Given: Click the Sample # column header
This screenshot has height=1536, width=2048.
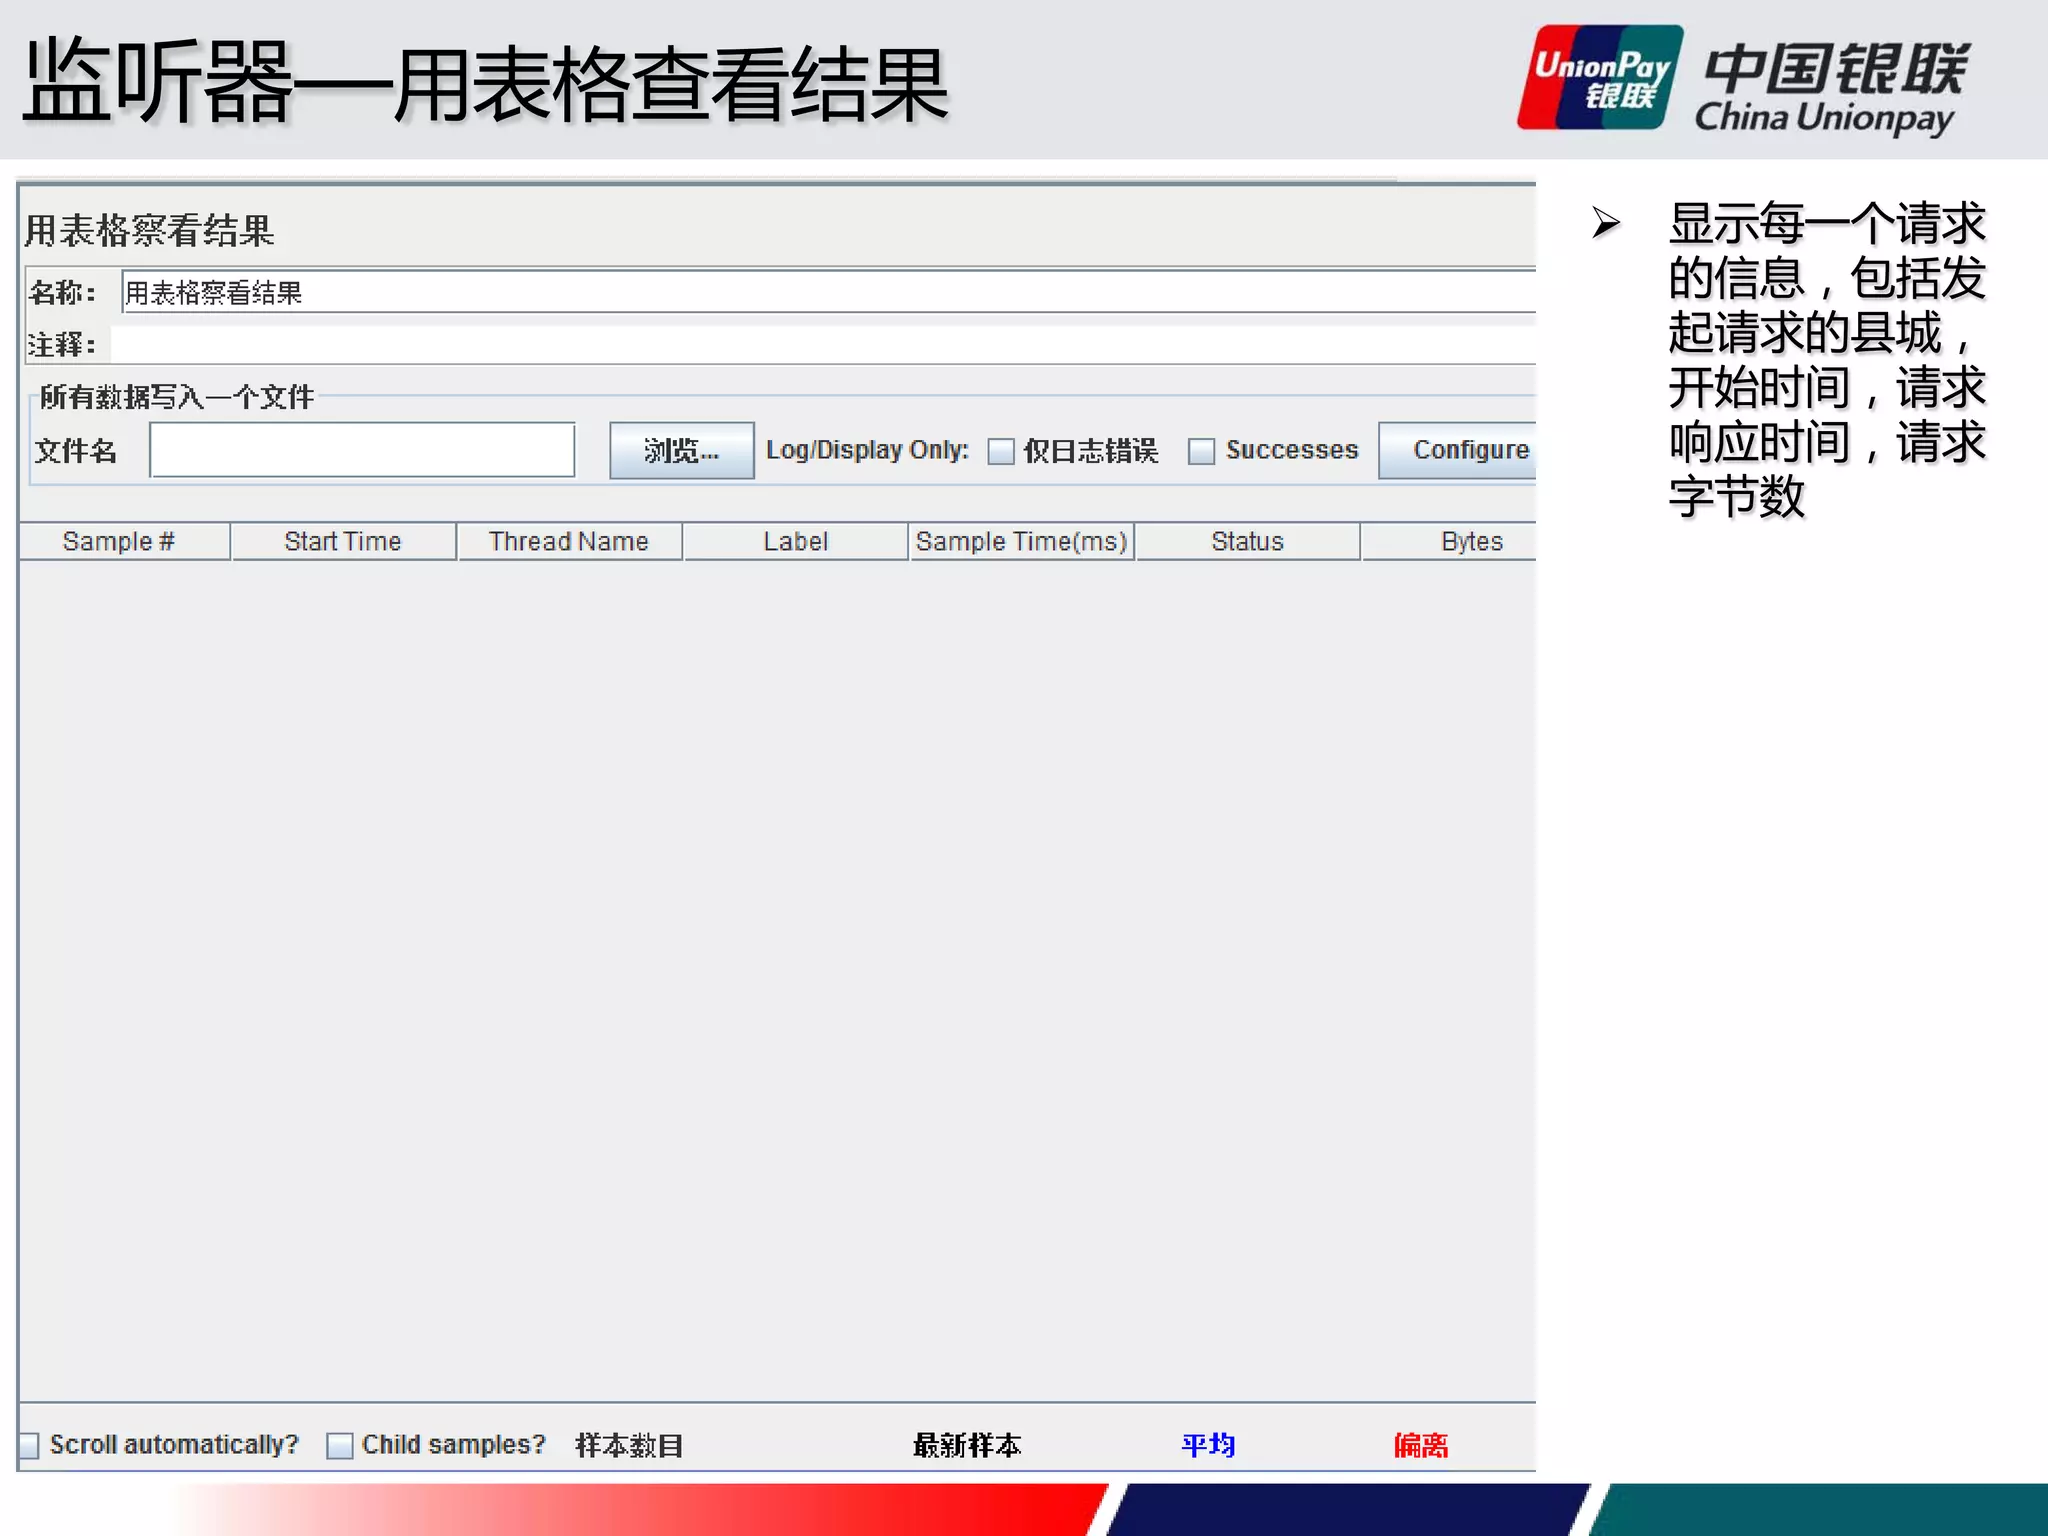Looking at the screenshot, I should [125, 541].
